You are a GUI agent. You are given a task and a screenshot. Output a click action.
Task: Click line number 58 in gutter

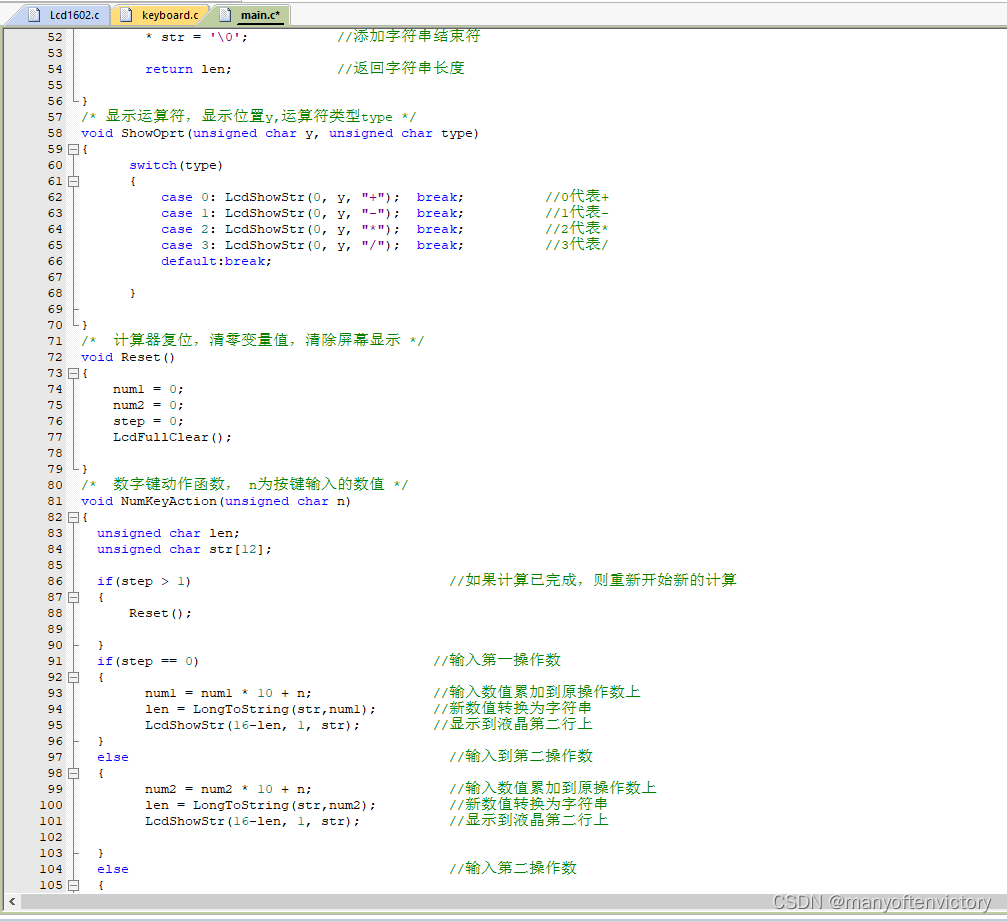pyautogui.click(x=55, y=133)
